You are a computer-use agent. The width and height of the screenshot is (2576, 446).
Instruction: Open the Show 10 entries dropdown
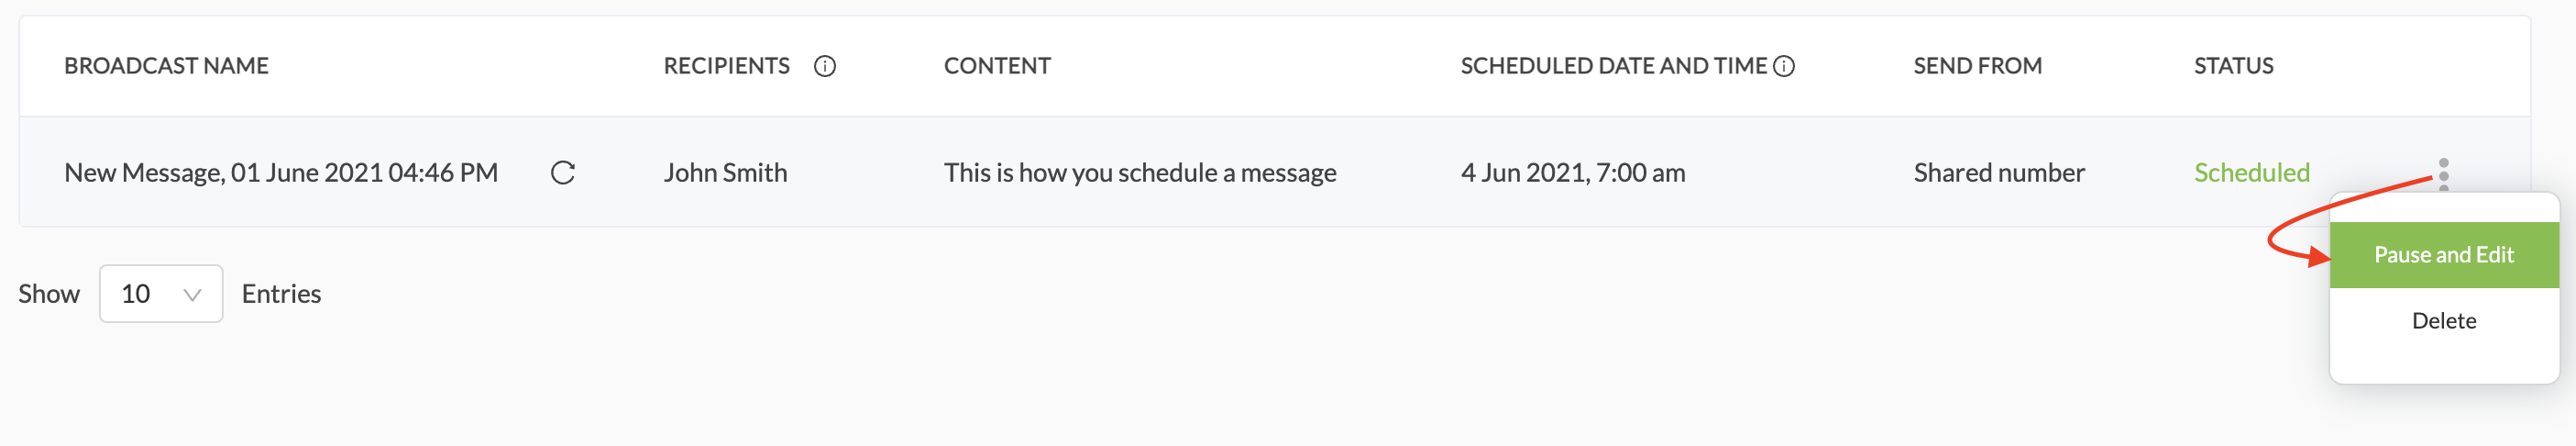pyautogui.click(x=161, y=294)
